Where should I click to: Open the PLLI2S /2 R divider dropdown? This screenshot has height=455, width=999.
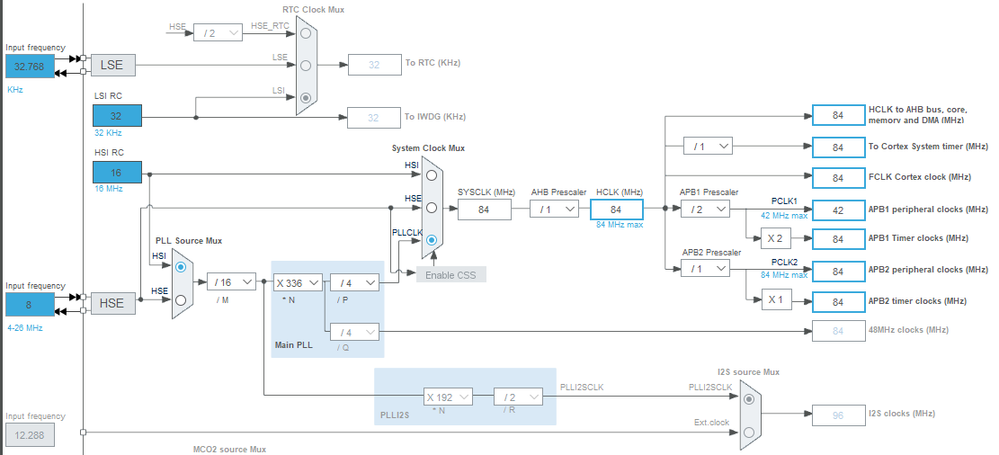pos(518,397)
